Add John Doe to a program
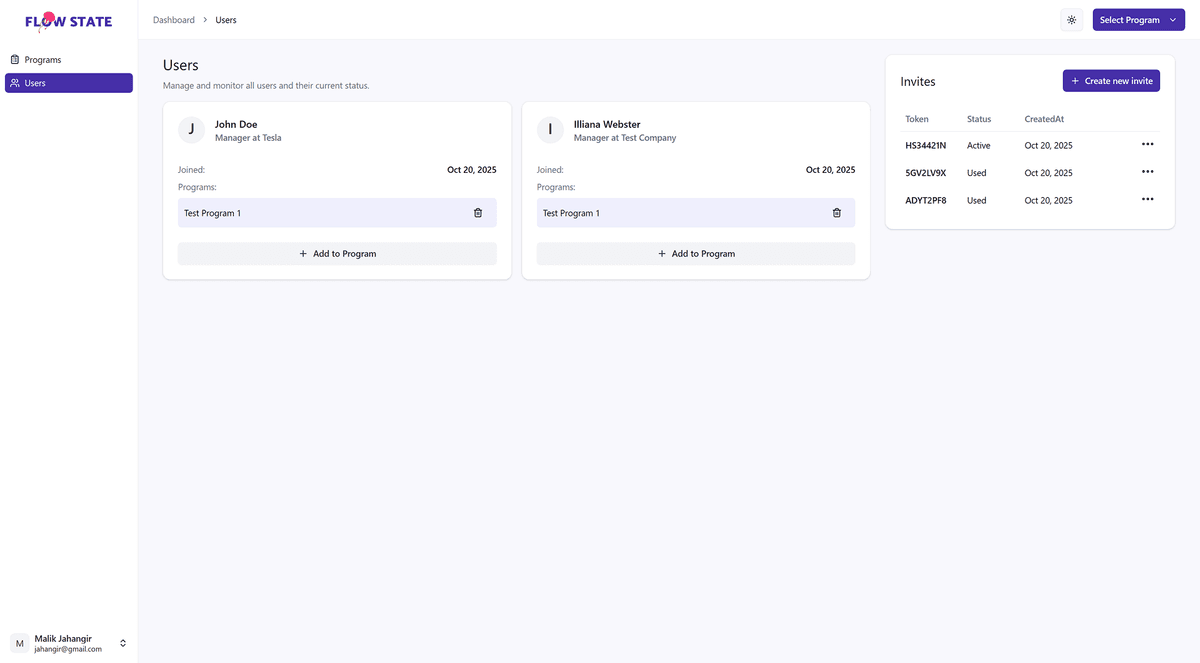The height and width of the screenshot is (663, 1200). coord(337,254)
